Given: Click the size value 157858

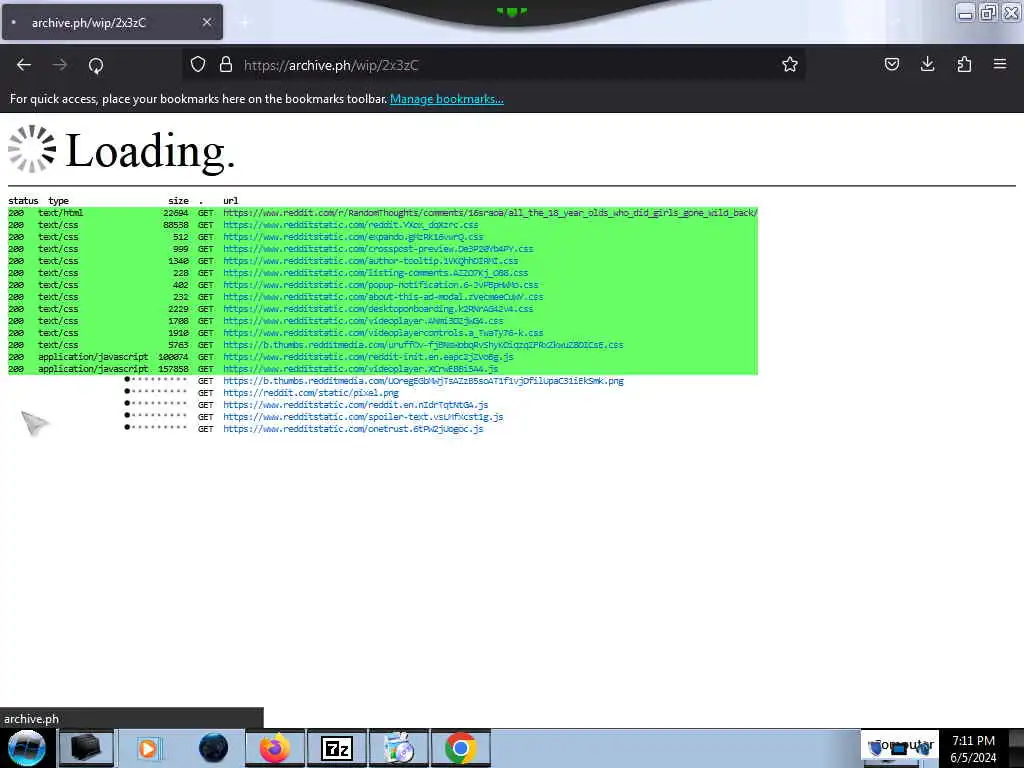Looking at the screenshot, I should tap(173, 369).
